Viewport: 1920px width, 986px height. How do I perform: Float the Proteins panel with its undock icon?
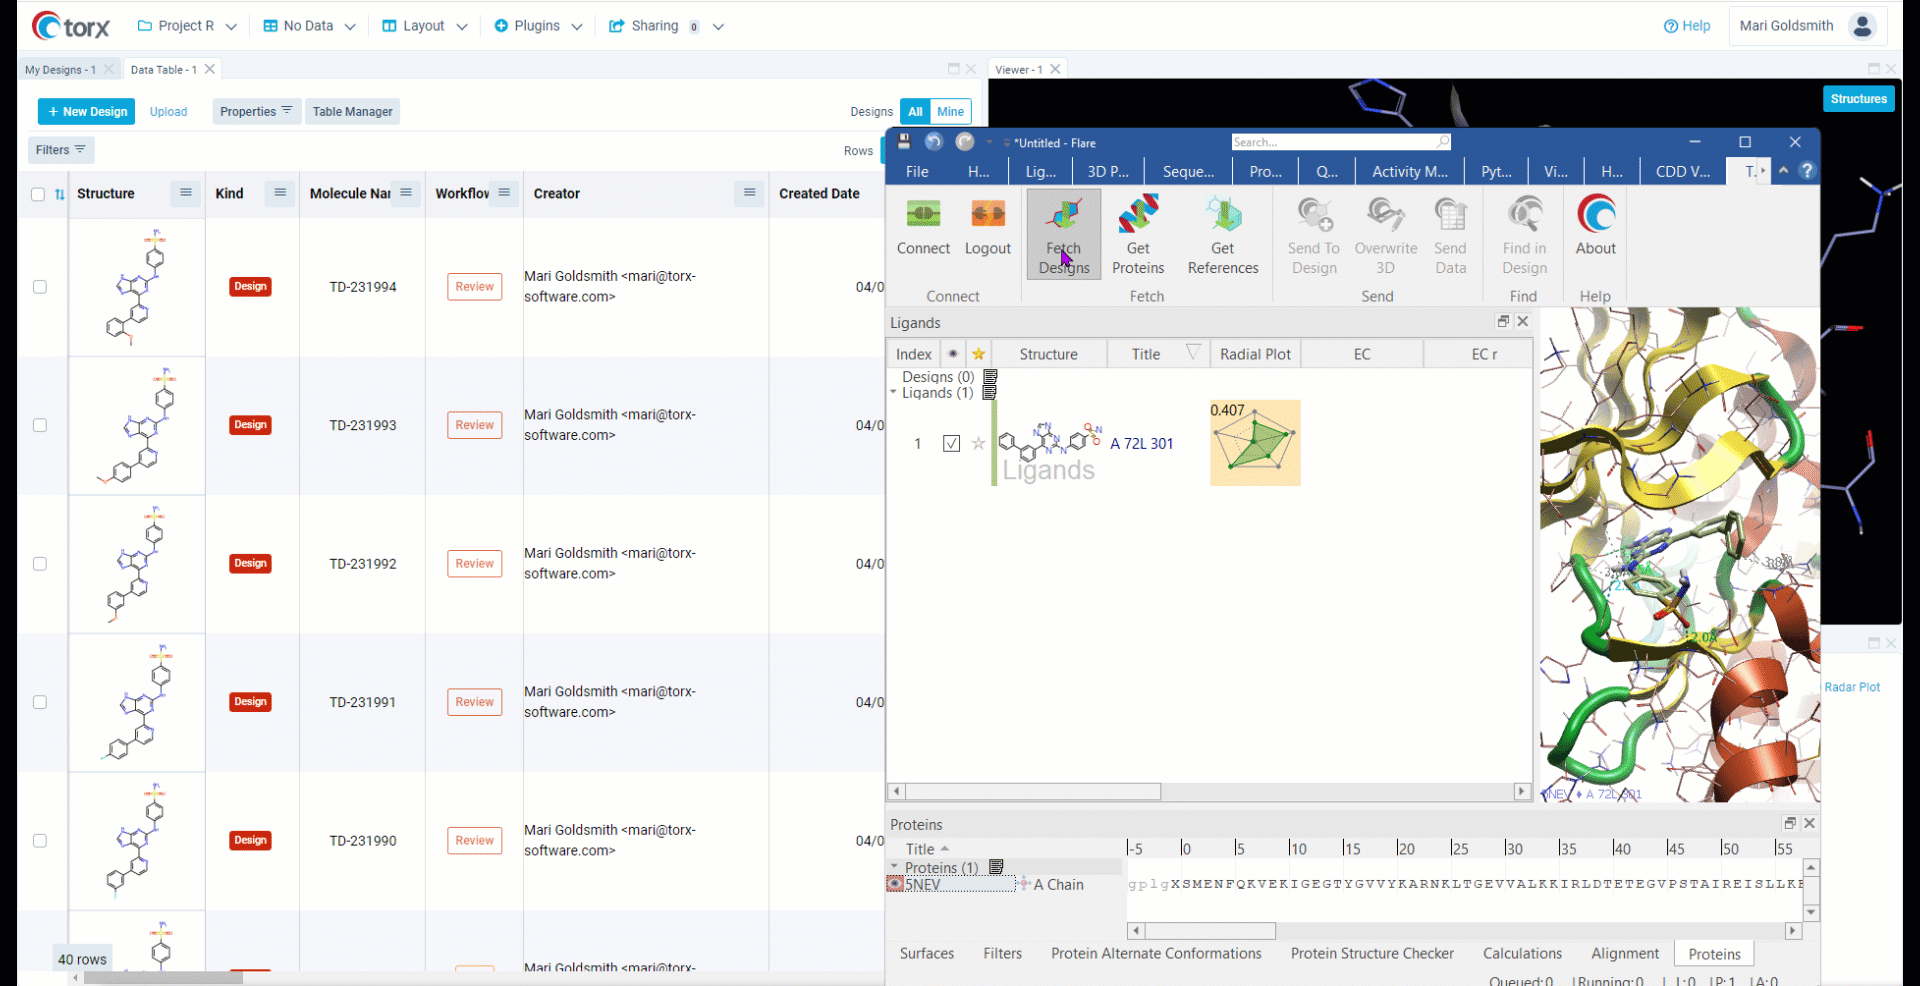click(x=1790, y=823)
